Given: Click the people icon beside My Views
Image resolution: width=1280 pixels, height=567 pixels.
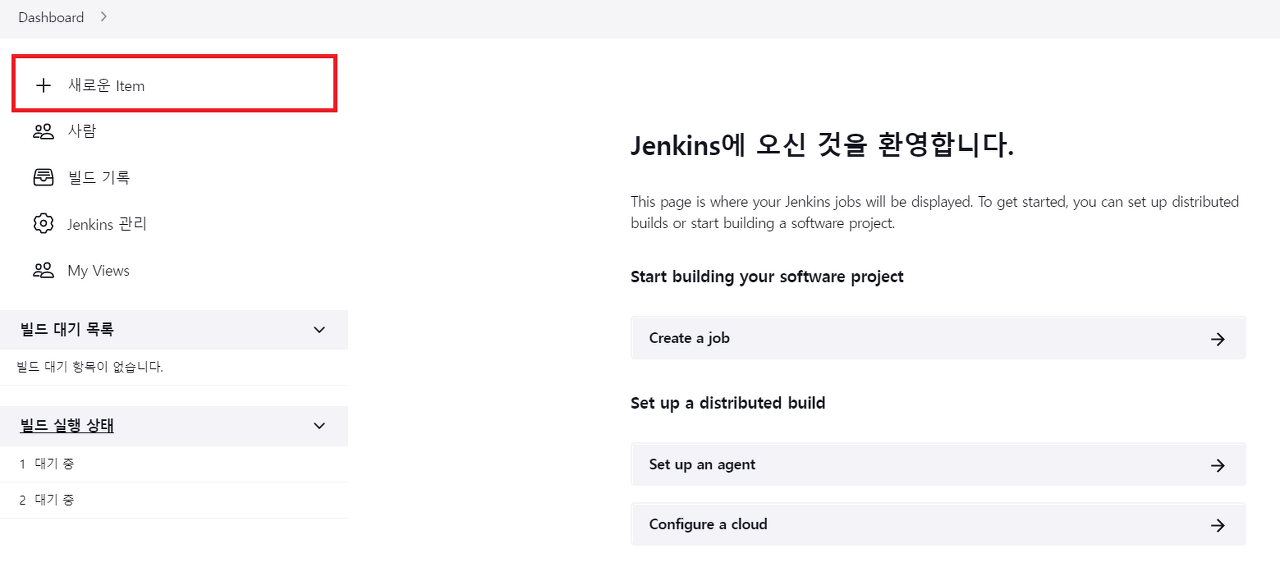Looking at the screenshot, I should [43, 270].
